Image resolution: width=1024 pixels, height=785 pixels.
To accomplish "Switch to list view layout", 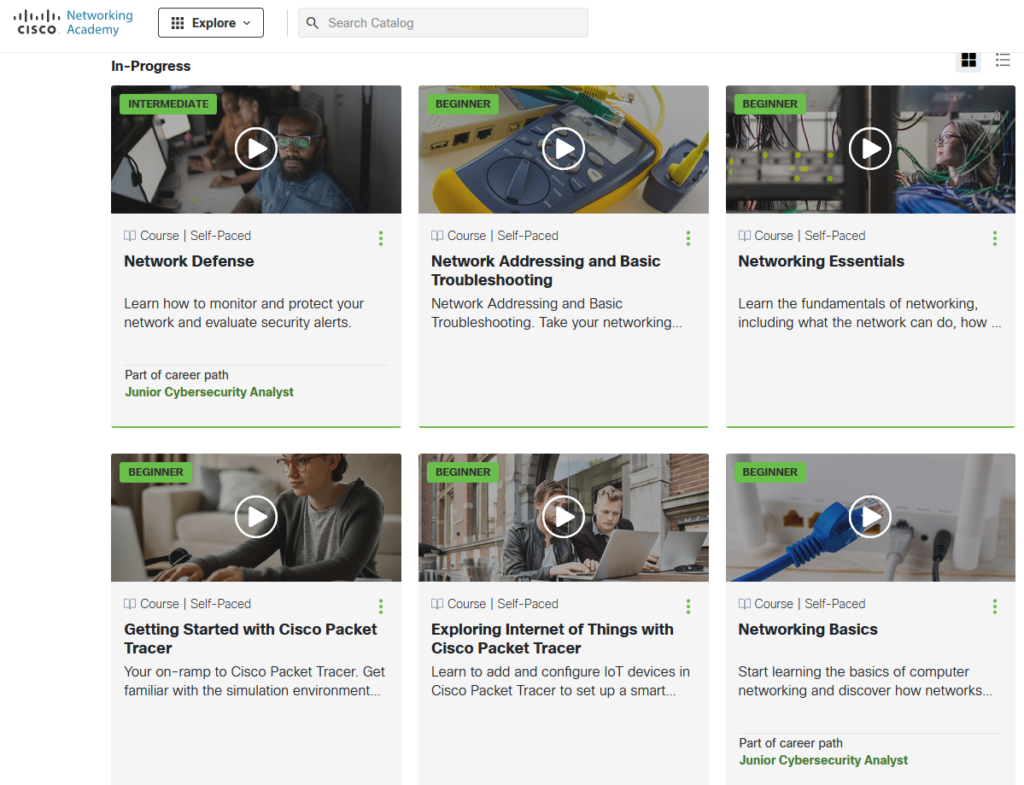I will pos(1002,60).
